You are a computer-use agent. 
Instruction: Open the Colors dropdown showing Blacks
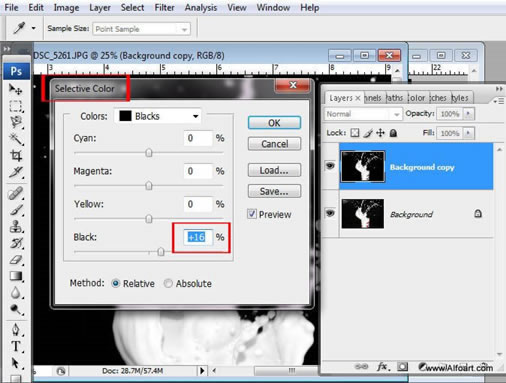pyautogui.click(x=158, y=116)
